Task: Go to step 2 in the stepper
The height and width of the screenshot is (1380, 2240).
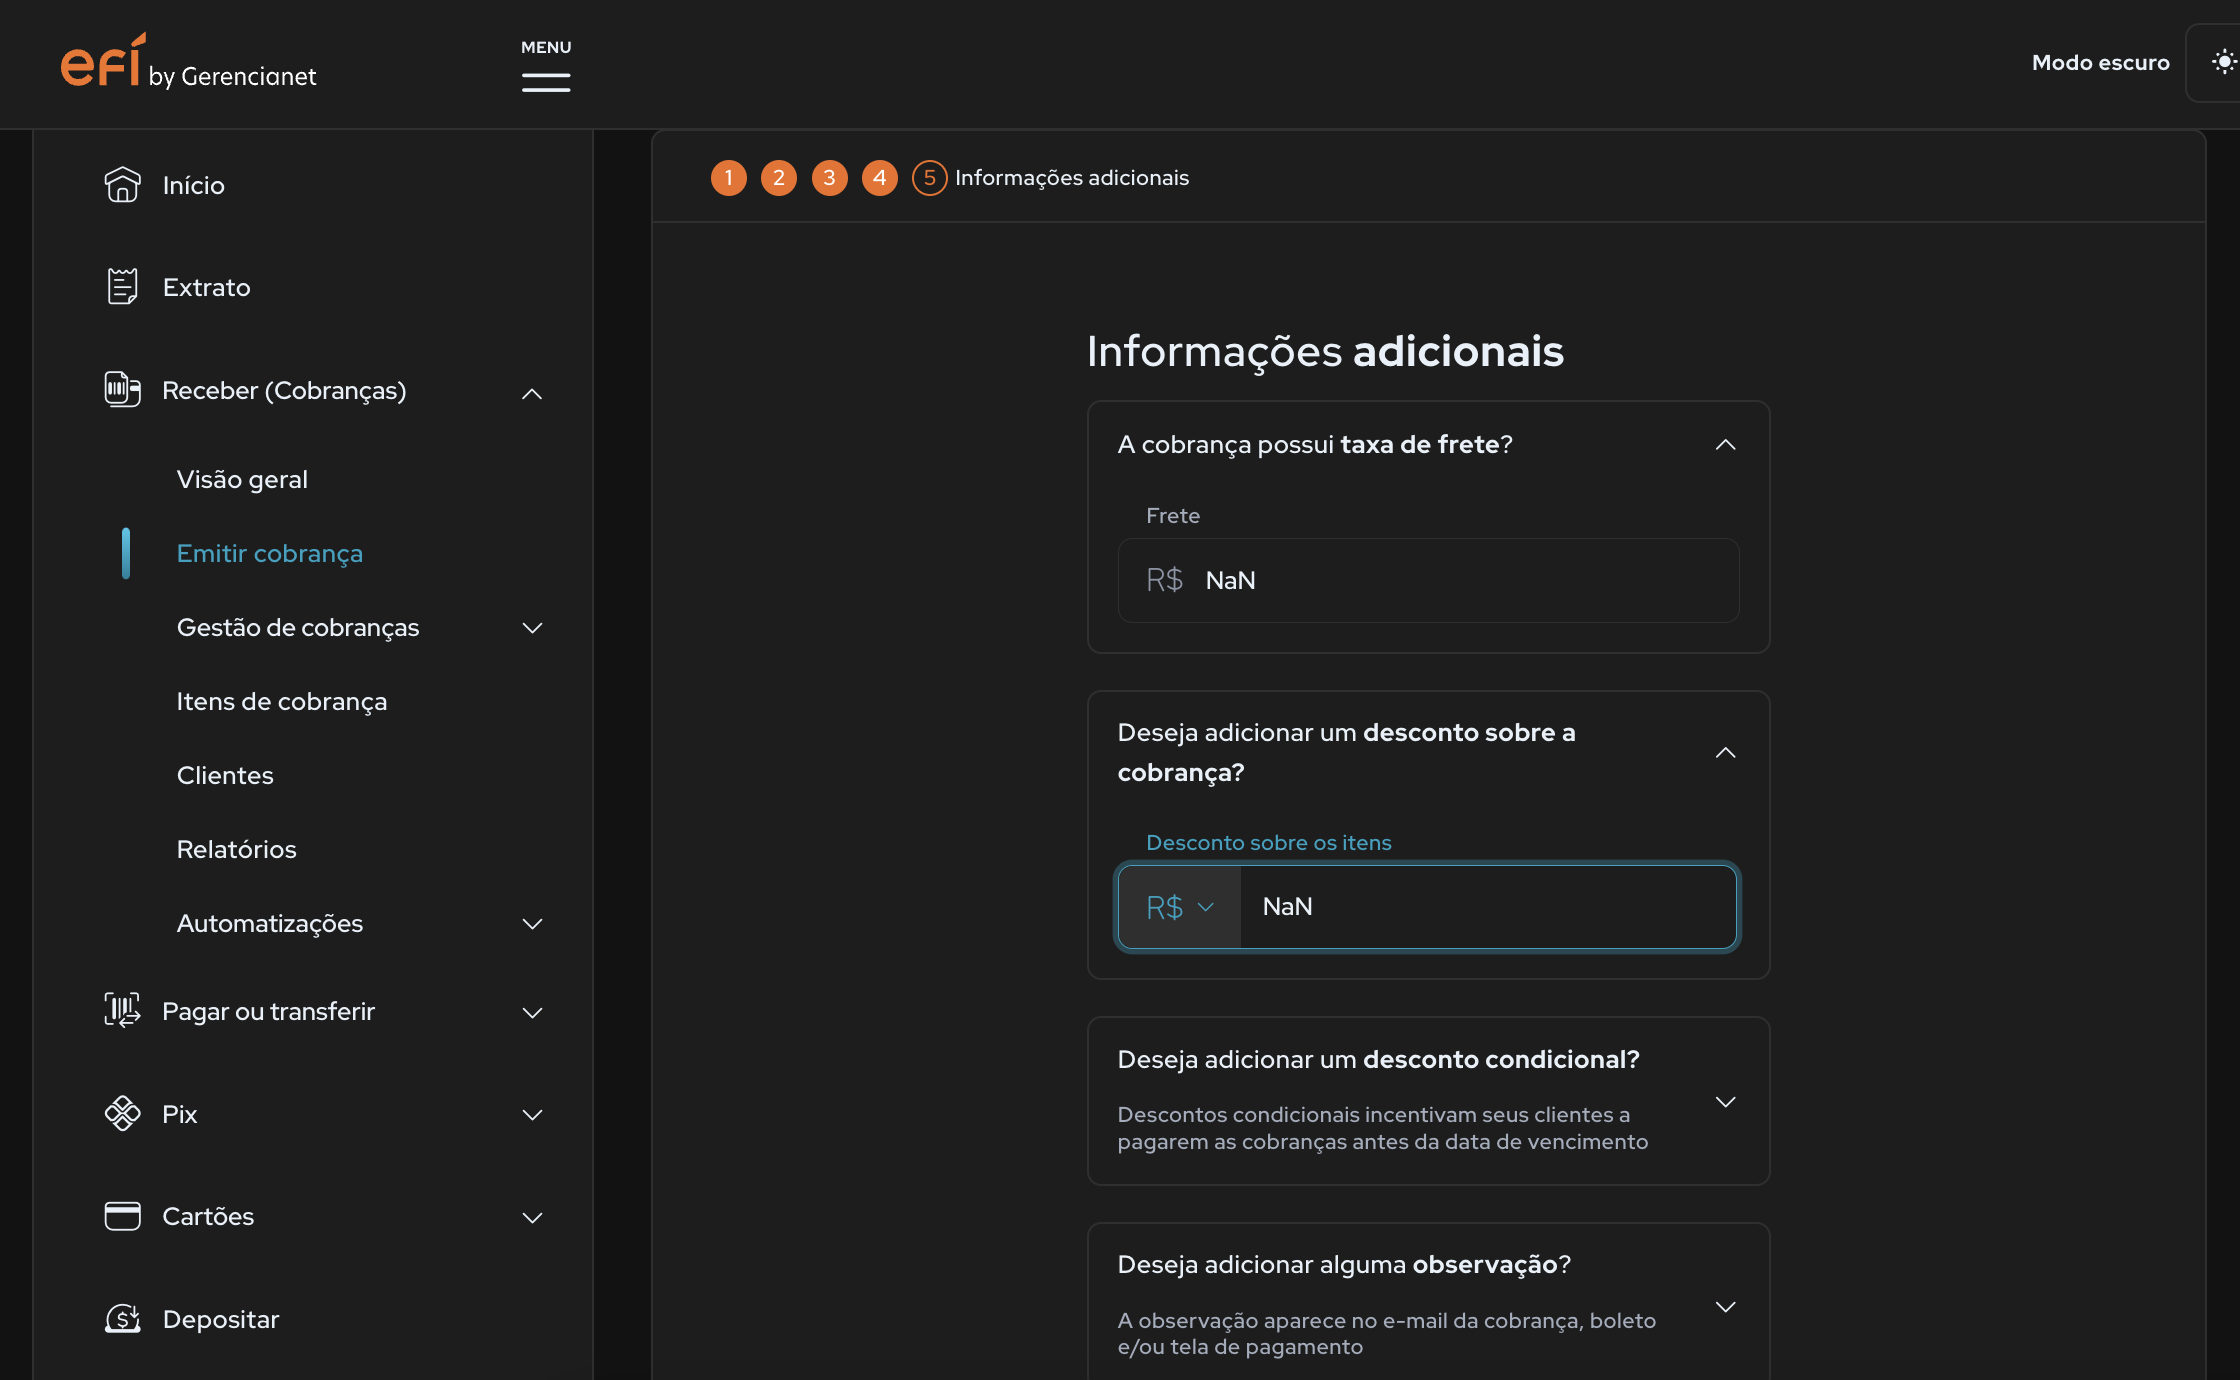Action: (778, 178)
